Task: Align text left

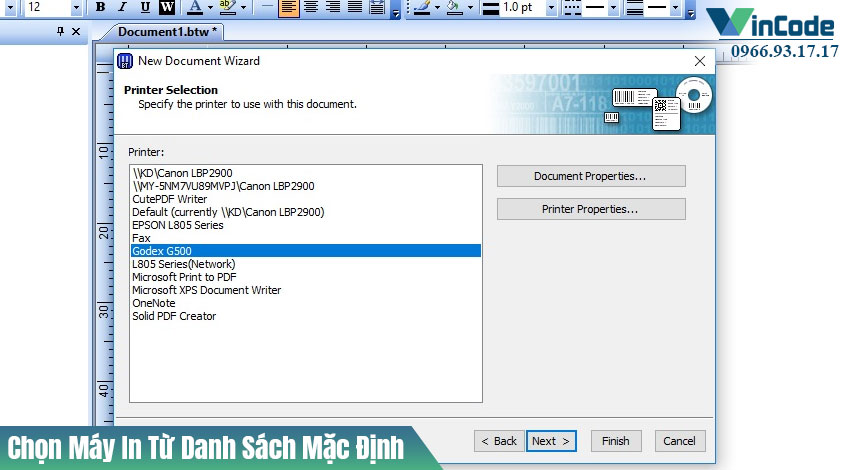Action: coord(288,7)
